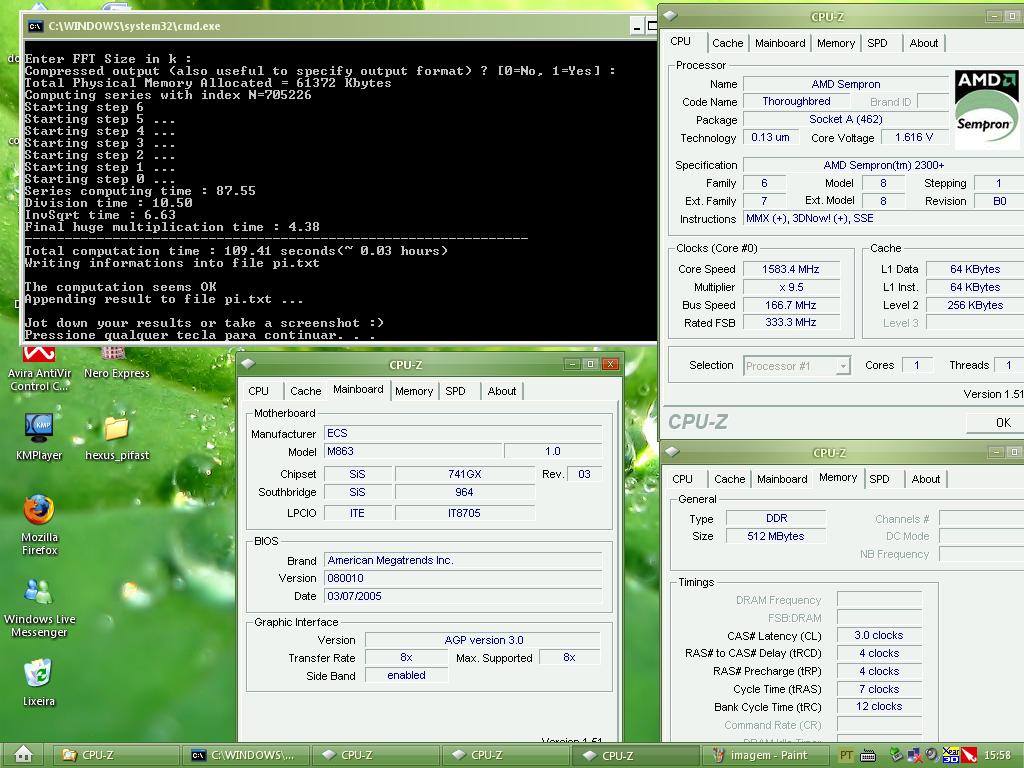Click the AMD Sempron processor logo
The image size is (1024, 768).
986,108
